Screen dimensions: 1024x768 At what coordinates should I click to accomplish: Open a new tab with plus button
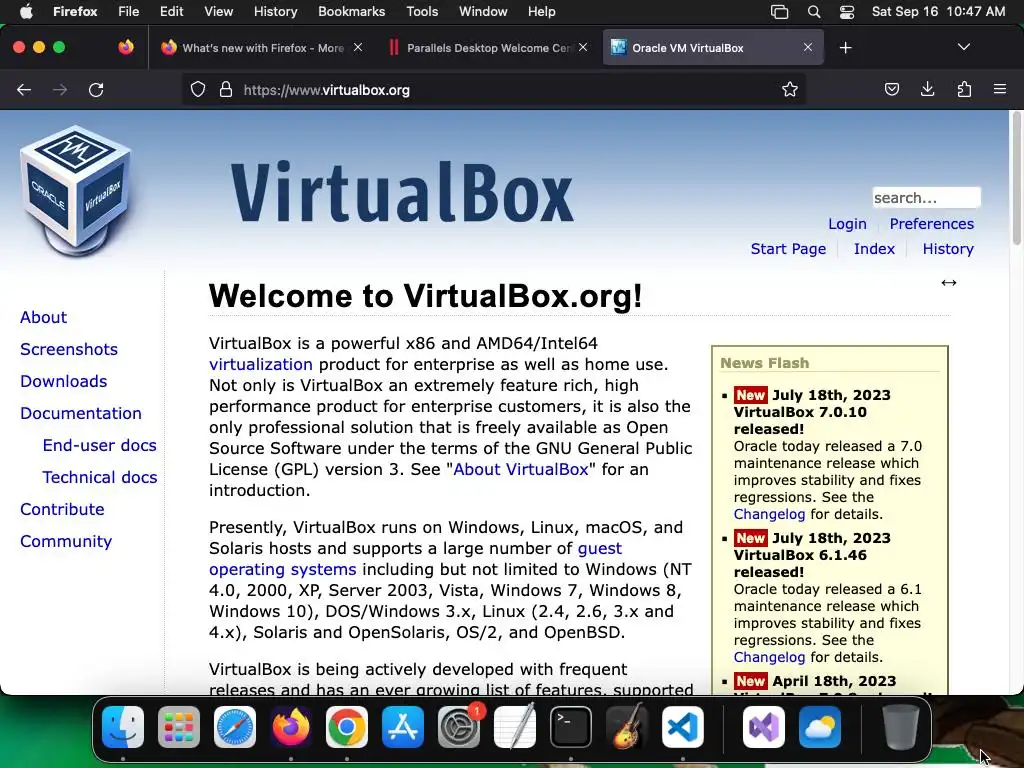pyautogui.click(x=846, y=48)
